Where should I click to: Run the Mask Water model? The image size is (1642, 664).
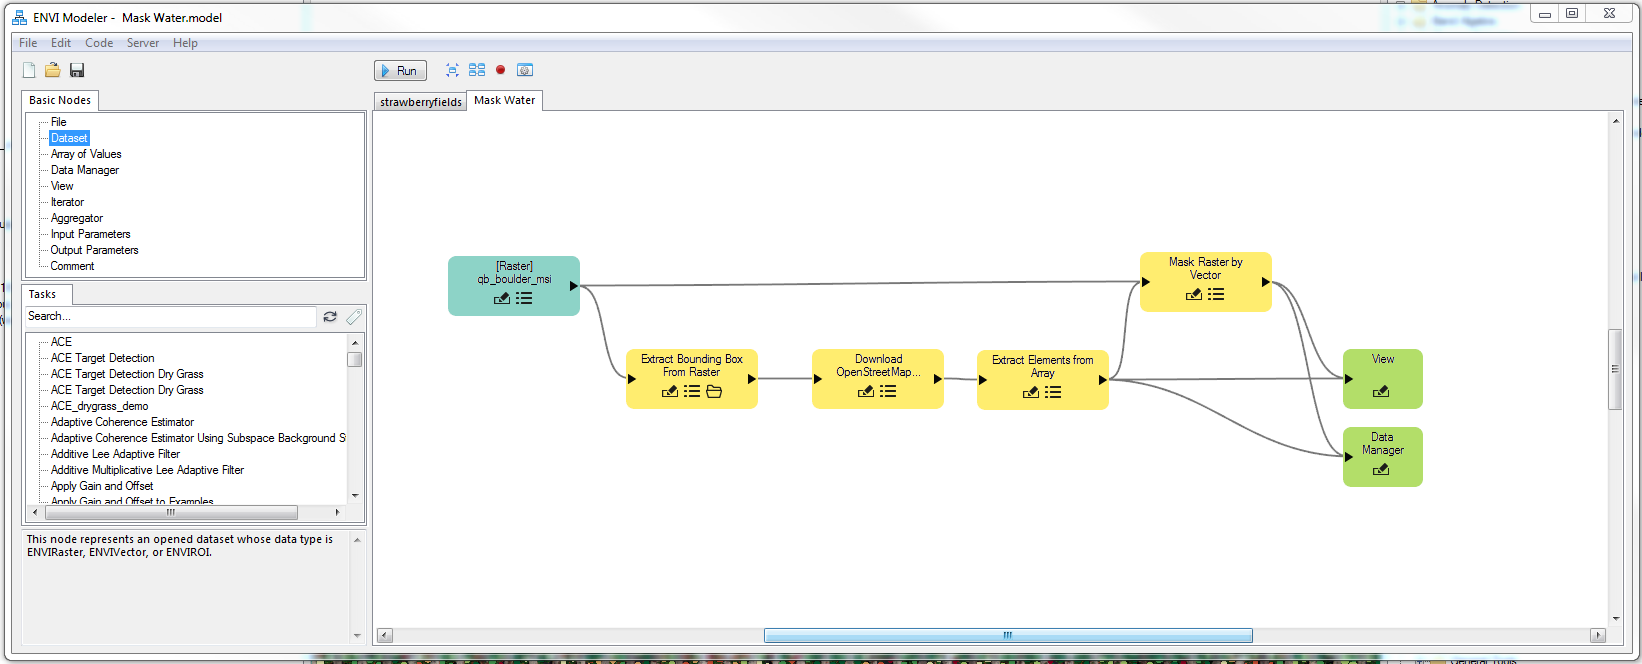tap(400, 71)
